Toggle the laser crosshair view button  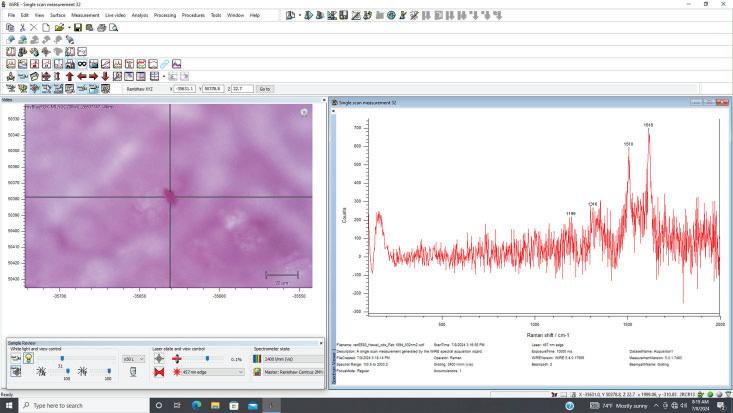(x=159, y=358)
